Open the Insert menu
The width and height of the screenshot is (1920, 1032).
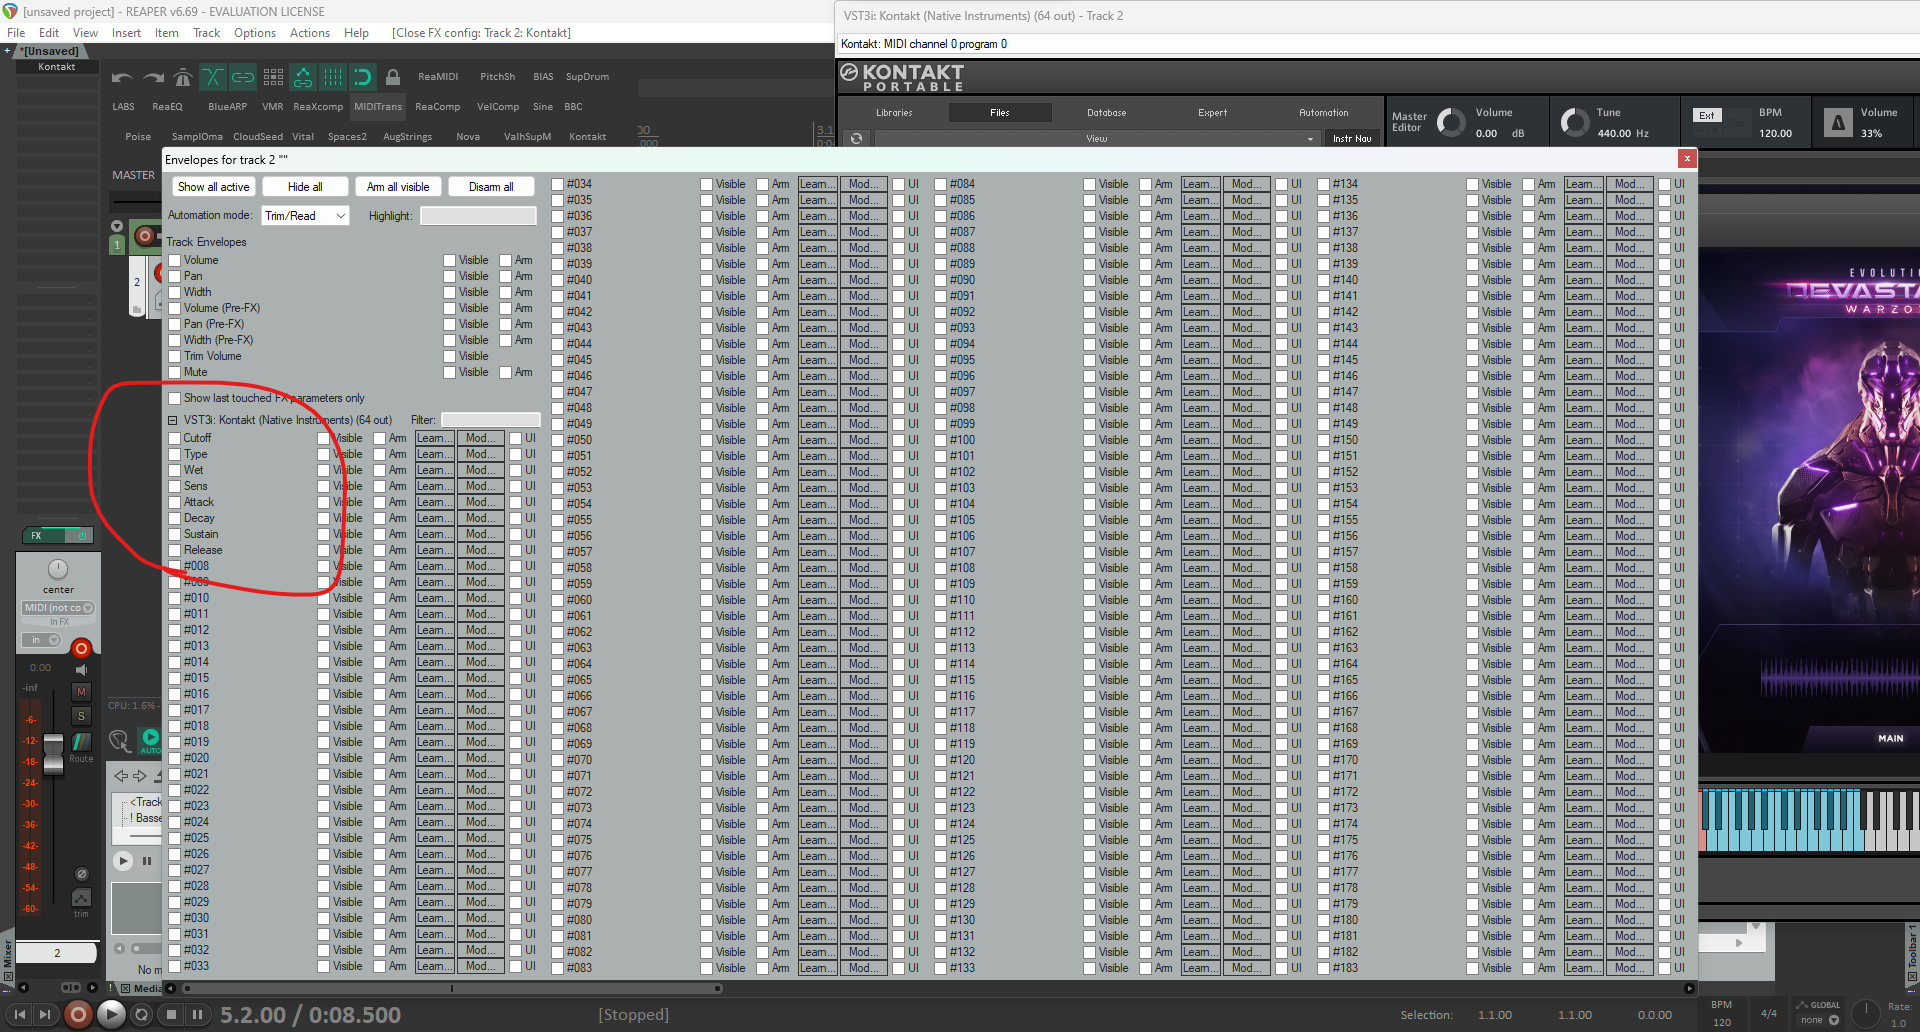pos(126,33)
